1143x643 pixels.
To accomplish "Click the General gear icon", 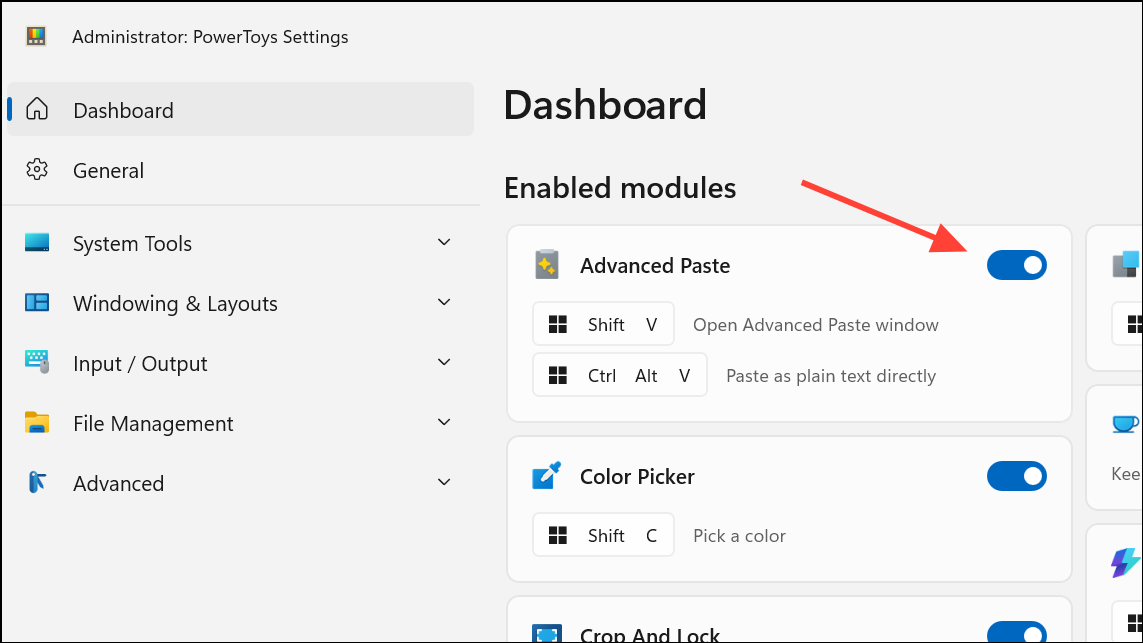I will [36, 170].
